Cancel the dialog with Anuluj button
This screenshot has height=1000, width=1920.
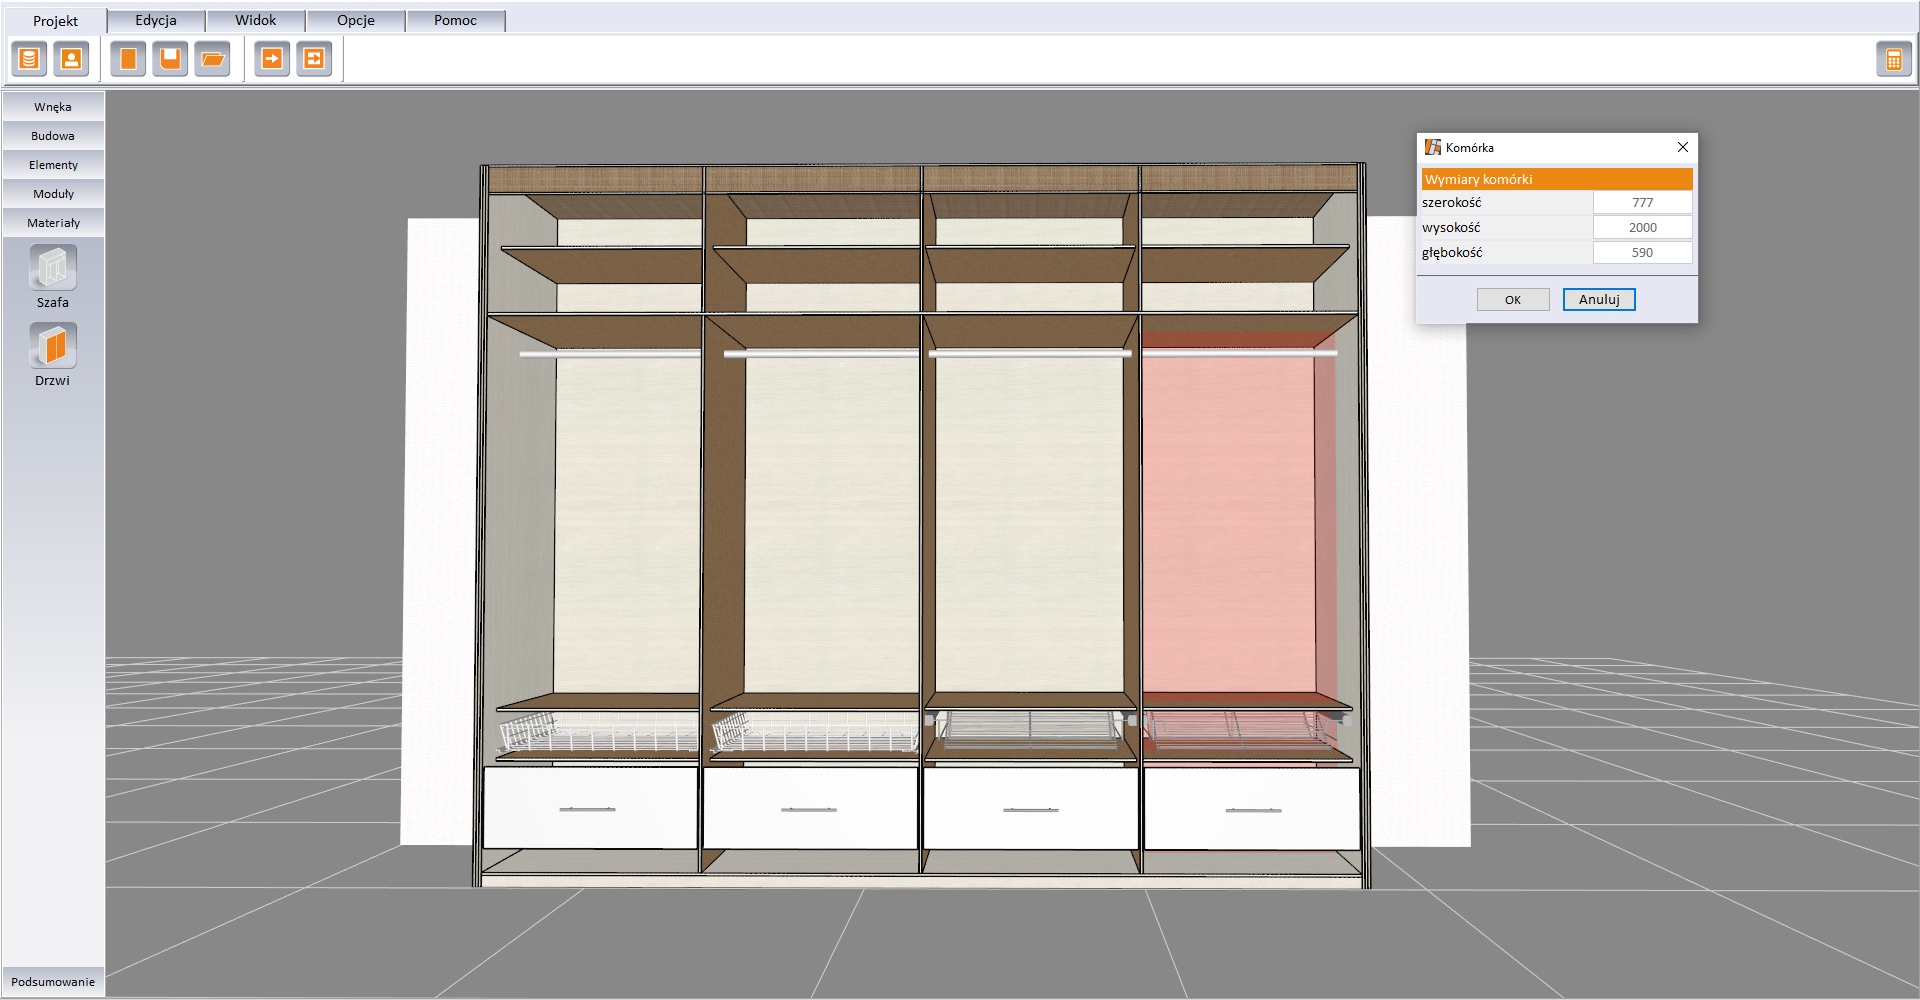(1598, 300)
